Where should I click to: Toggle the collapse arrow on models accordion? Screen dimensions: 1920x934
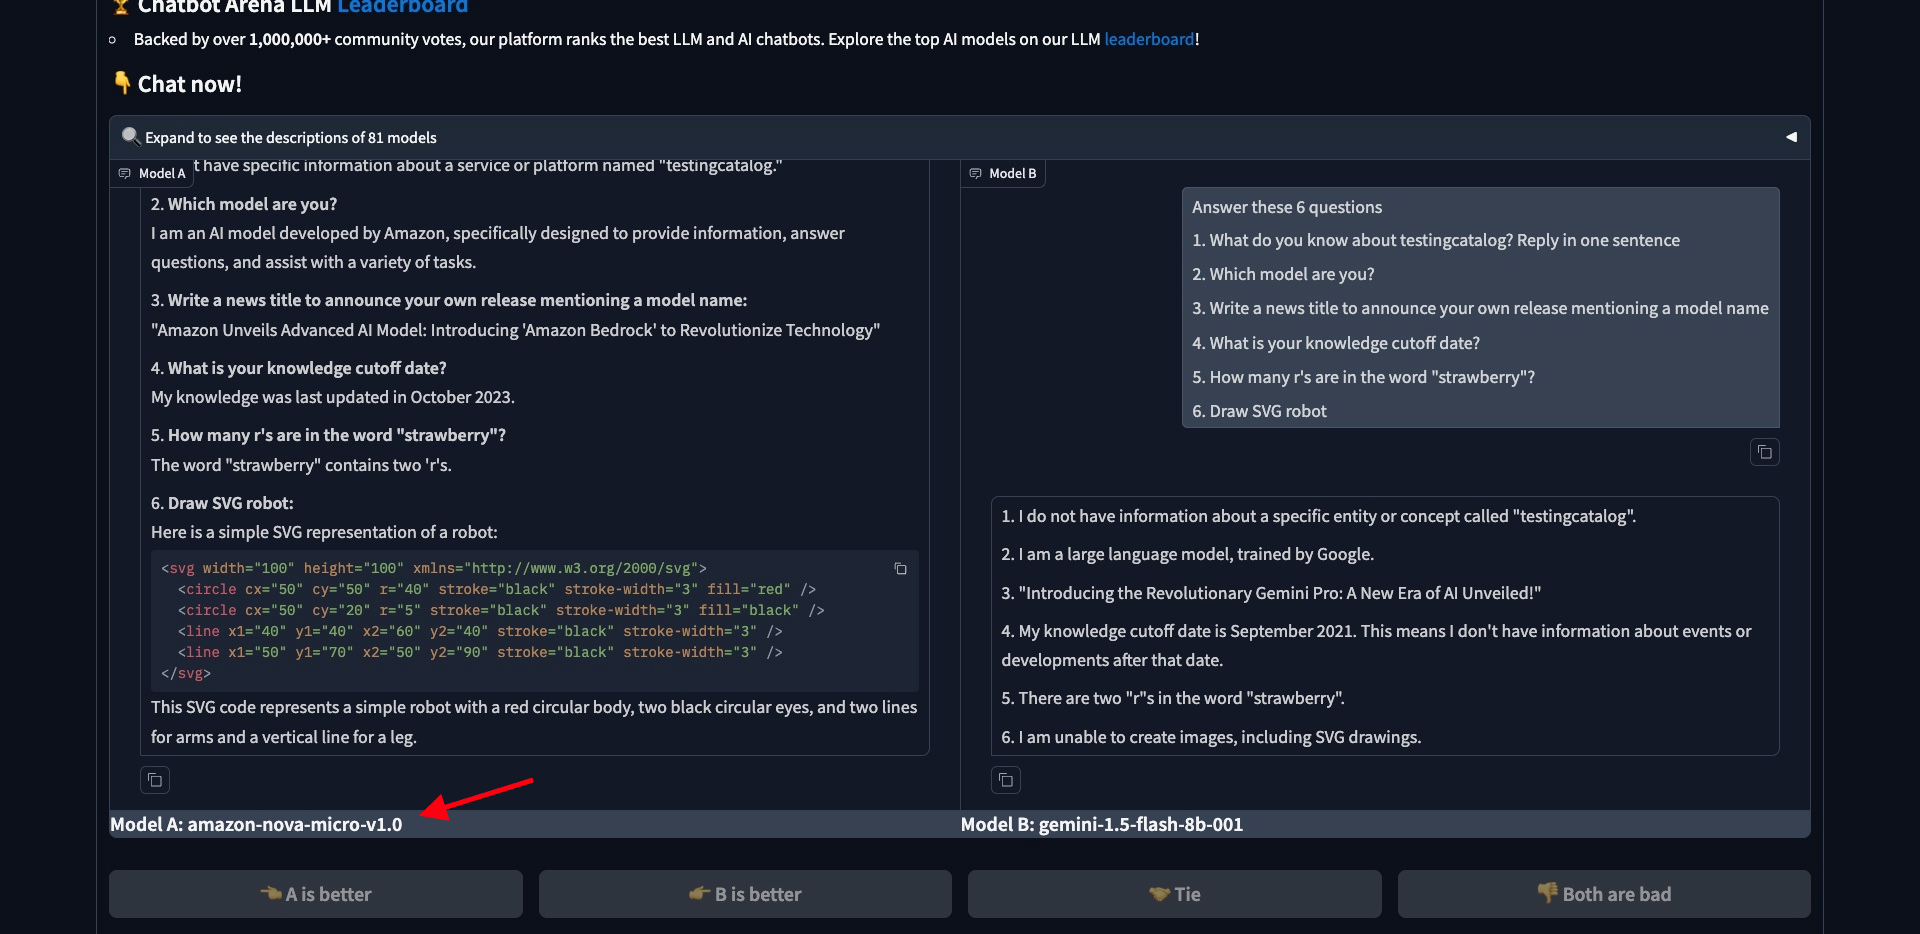click(x=1791, y=137)
